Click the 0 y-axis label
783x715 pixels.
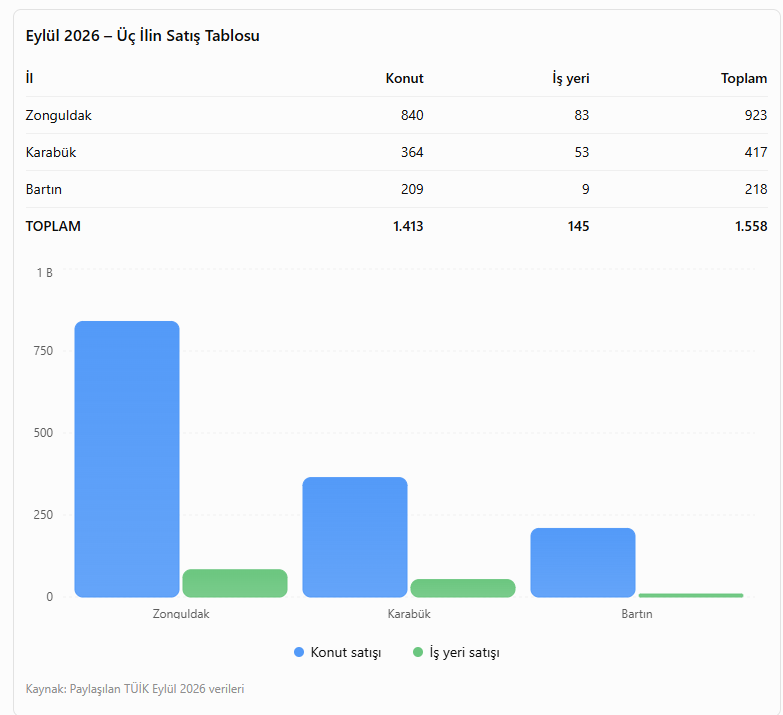pyautogui.click(x=49, y=597)
